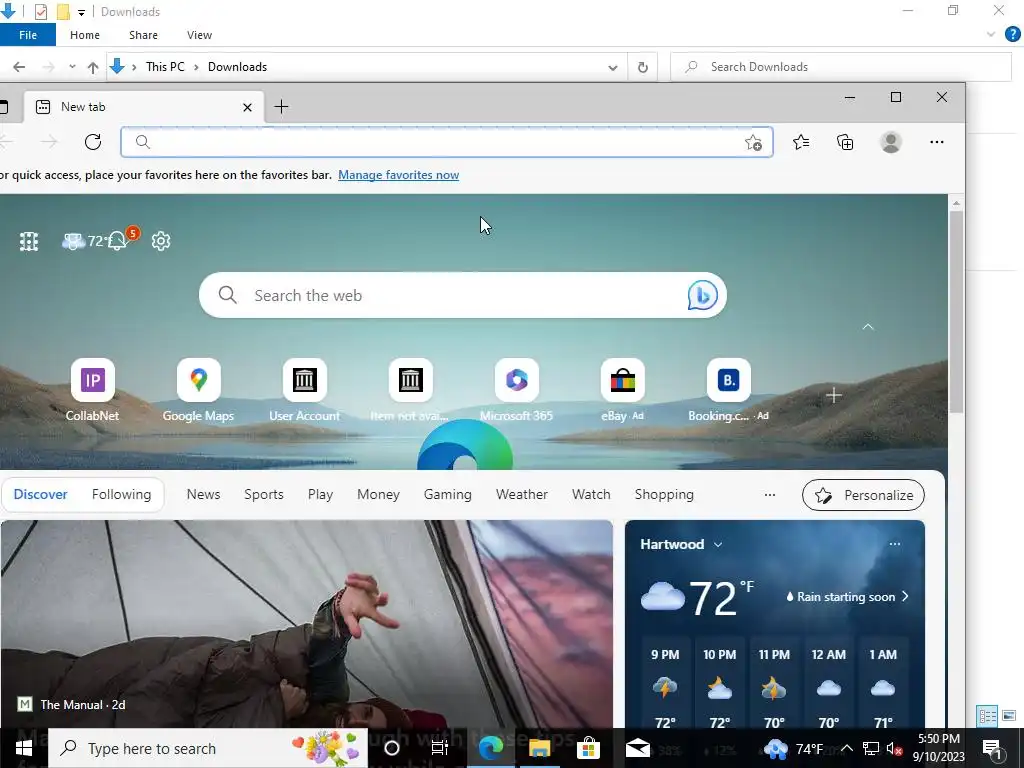Select the Following feed tab

pos(121,494)
